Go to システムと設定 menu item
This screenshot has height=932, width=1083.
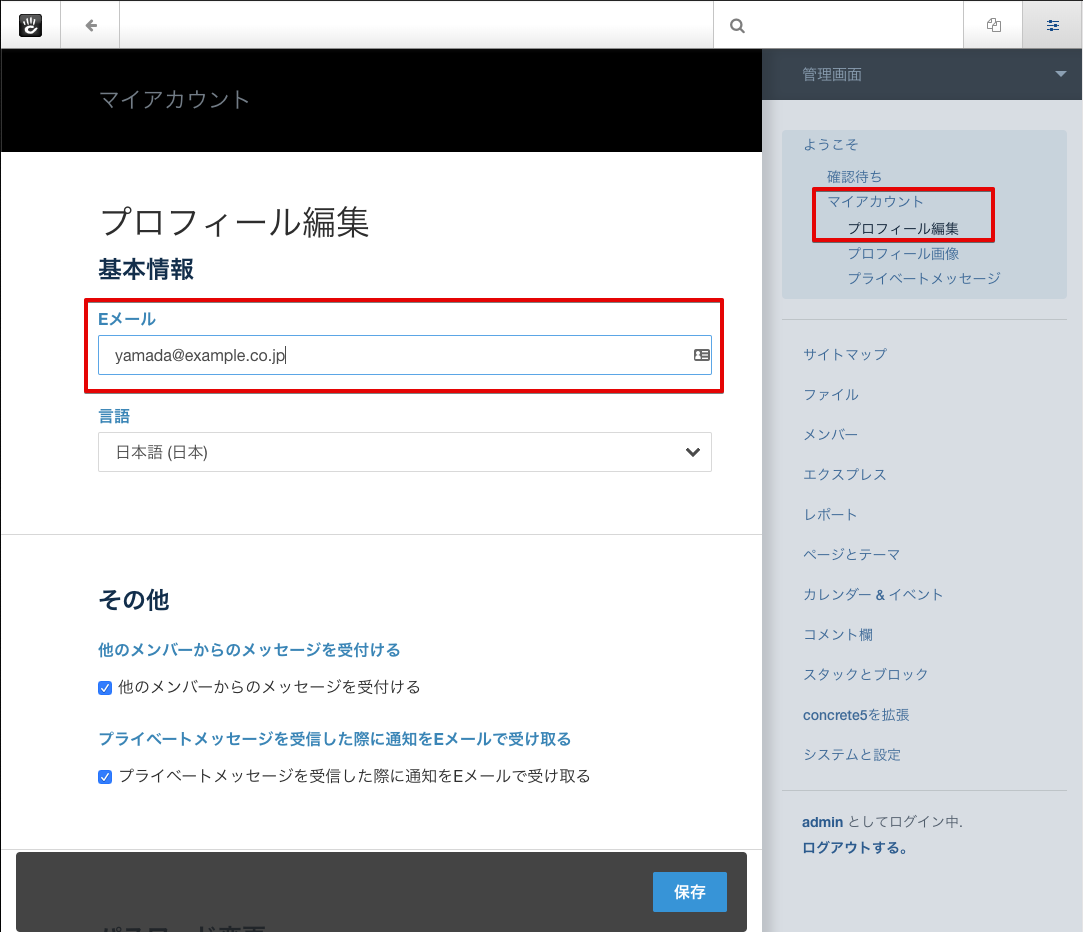[851, 754]
